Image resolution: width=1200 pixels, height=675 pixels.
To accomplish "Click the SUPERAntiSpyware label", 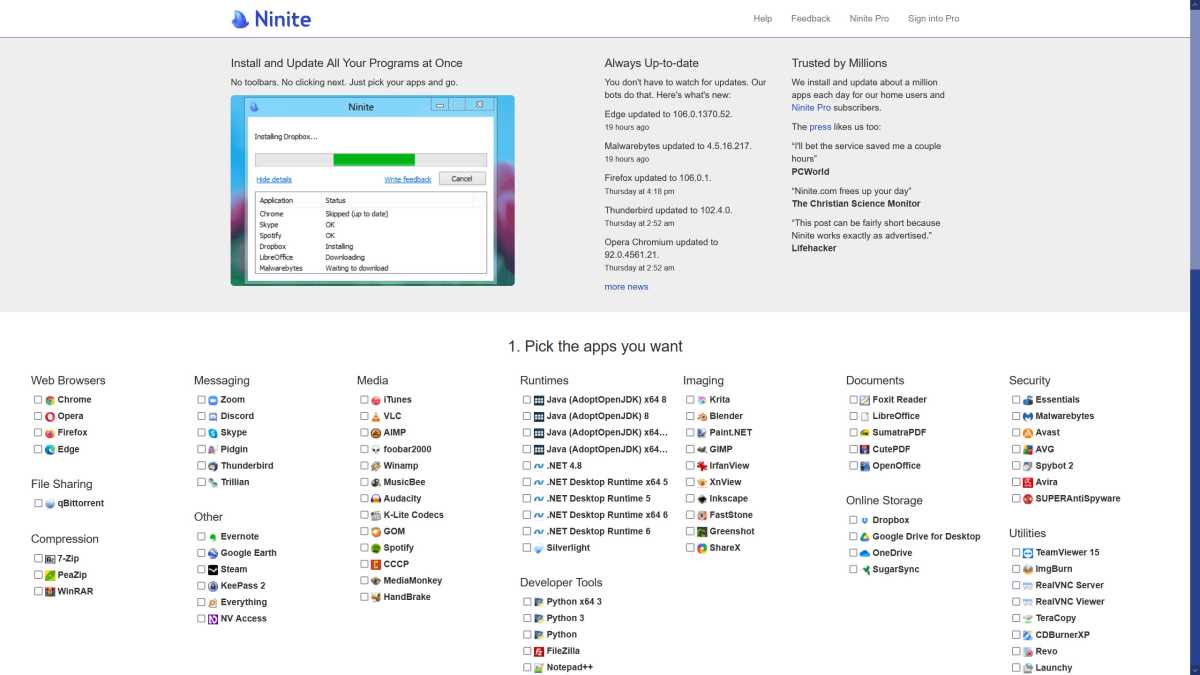I will [1078, 499].
